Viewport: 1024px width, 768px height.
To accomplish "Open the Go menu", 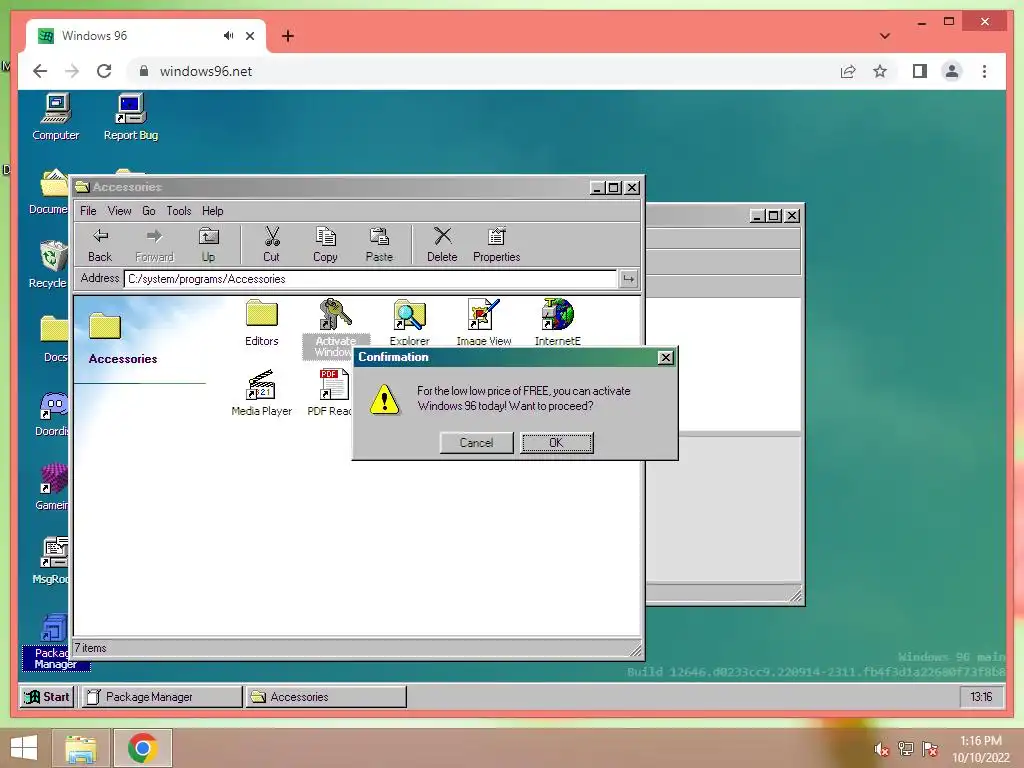I will pos(149,211).
